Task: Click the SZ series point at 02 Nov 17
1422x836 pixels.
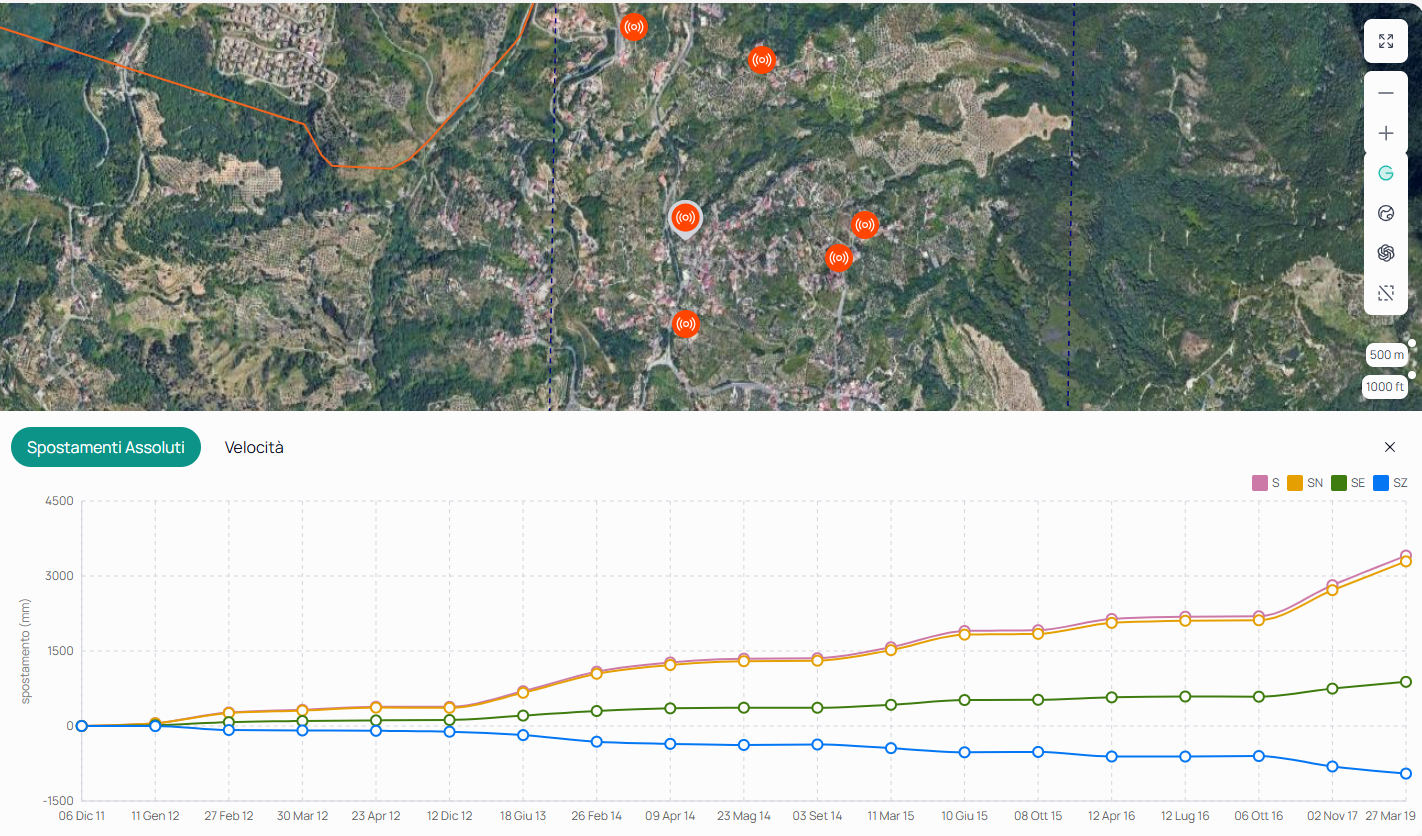Action: click(x=1332, y=766)
